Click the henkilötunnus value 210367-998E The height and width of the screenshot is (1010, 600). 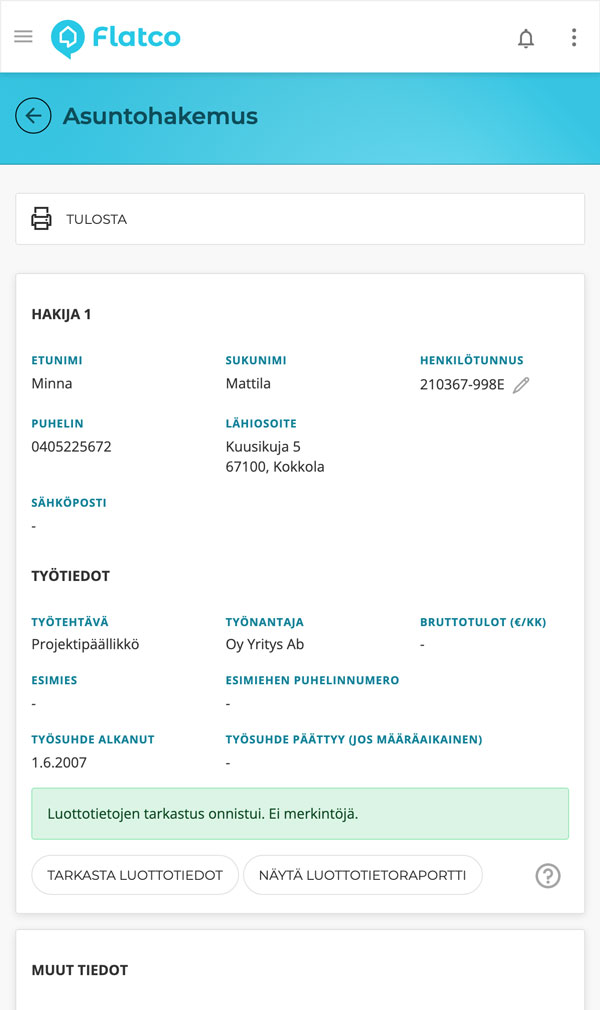point(462,384)
